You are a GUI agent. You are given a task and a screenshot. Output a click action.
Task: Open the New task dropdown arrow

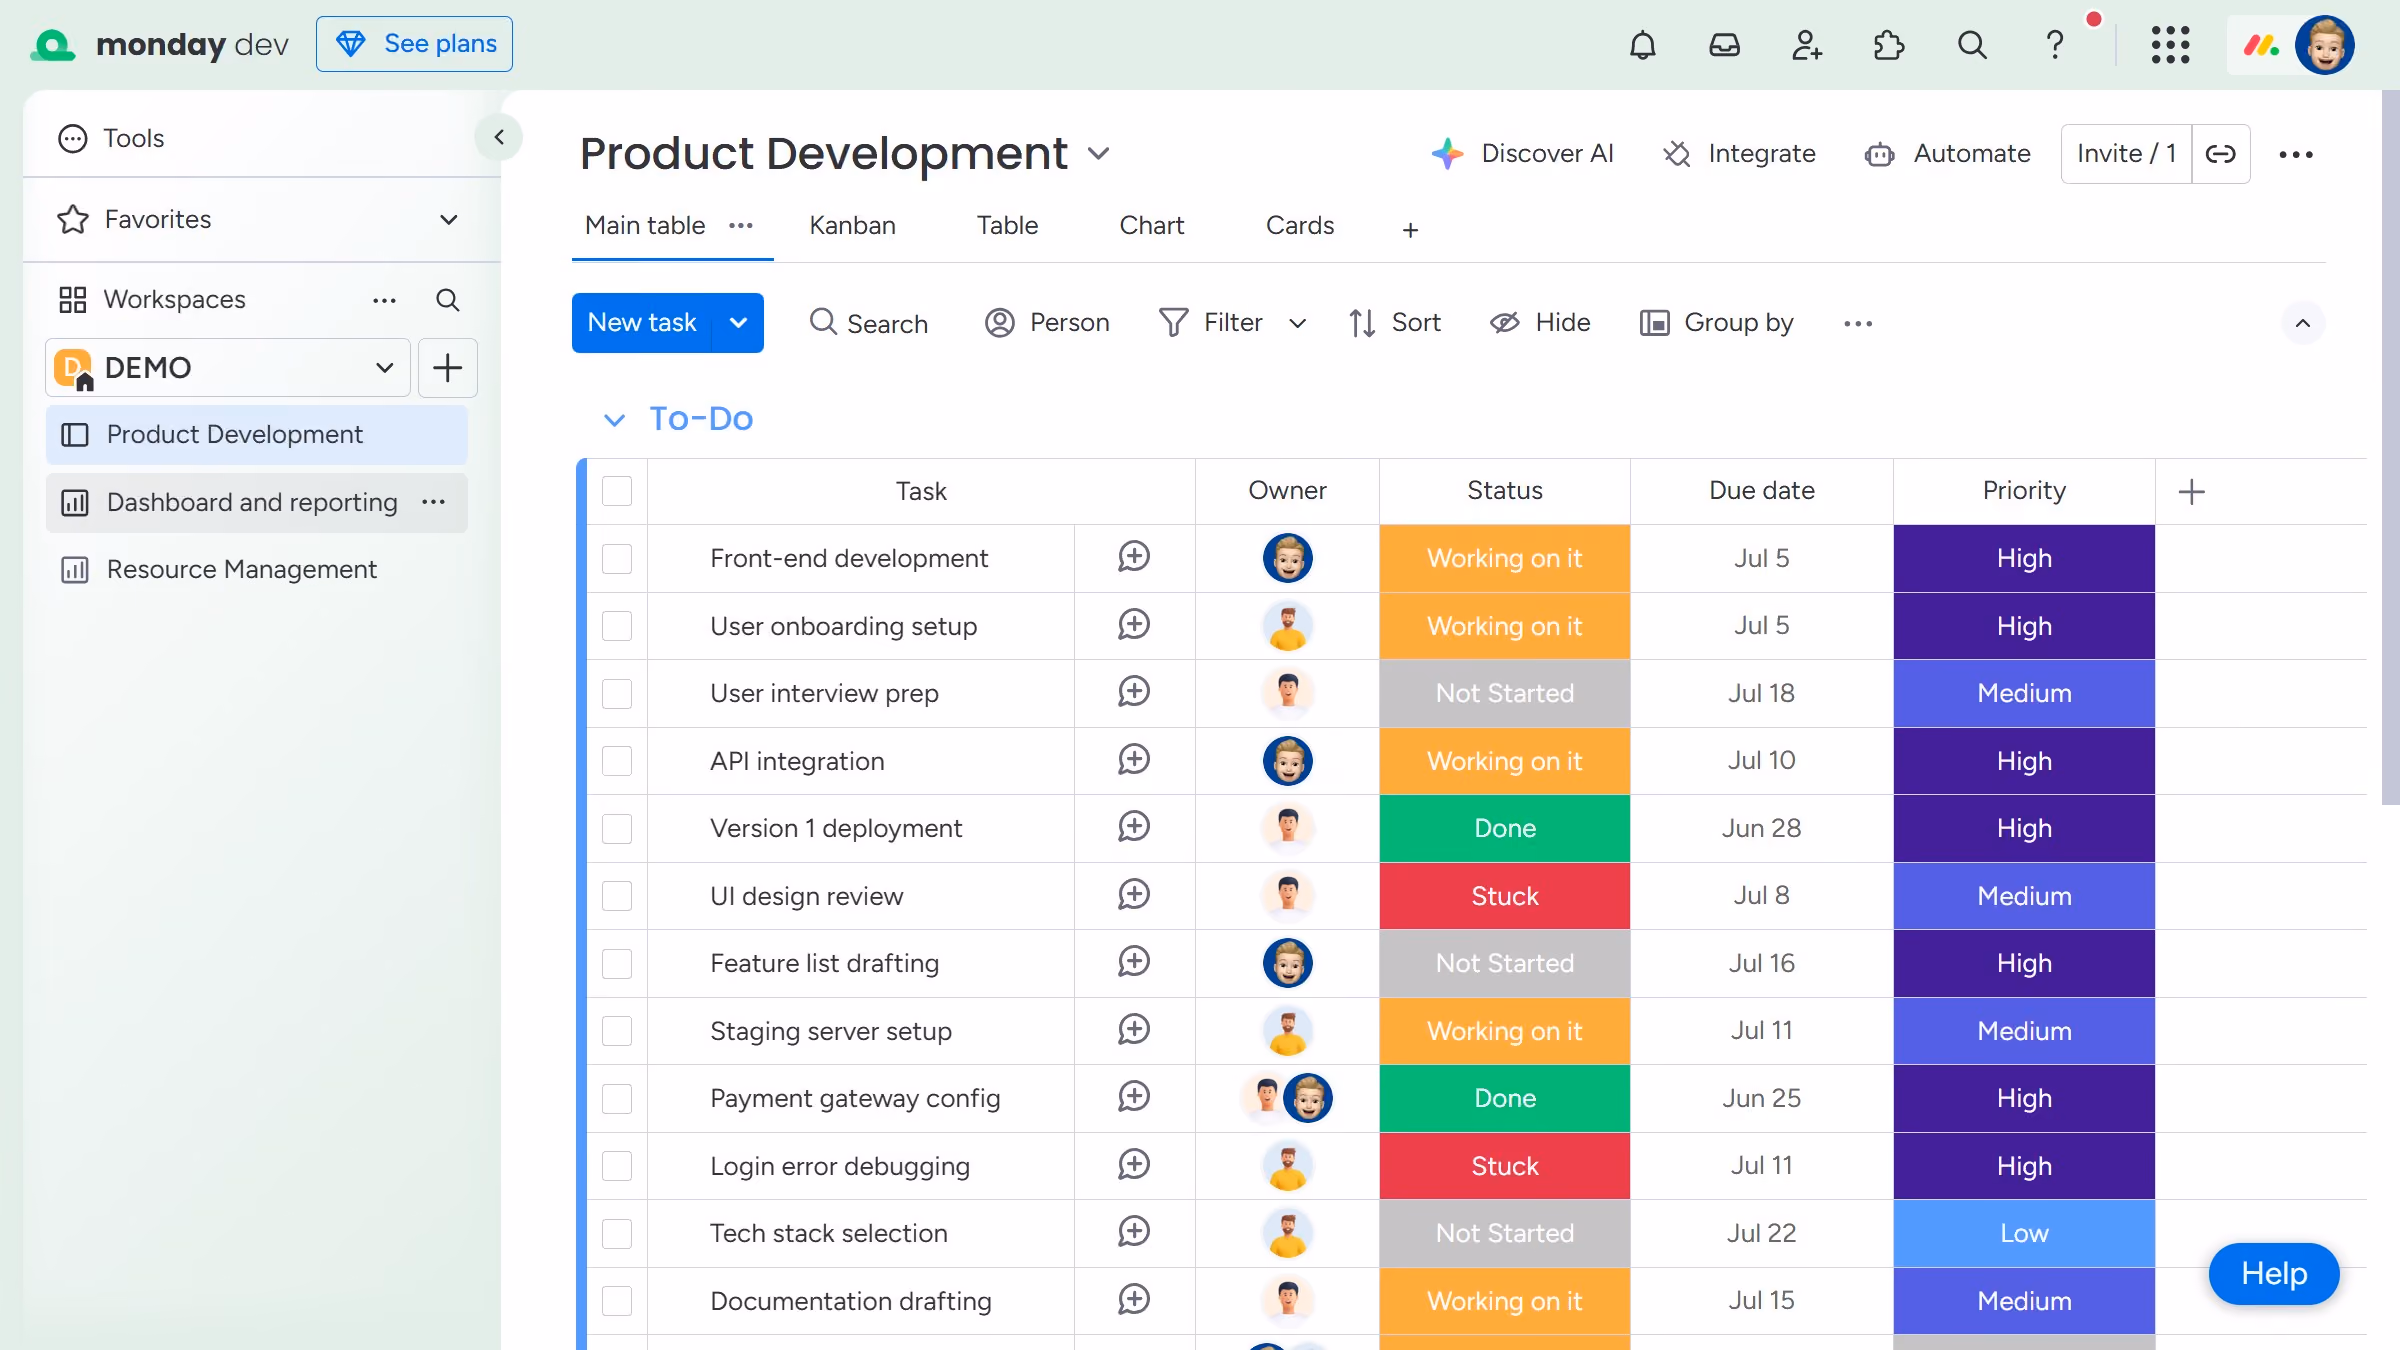(x=738, y=323)
